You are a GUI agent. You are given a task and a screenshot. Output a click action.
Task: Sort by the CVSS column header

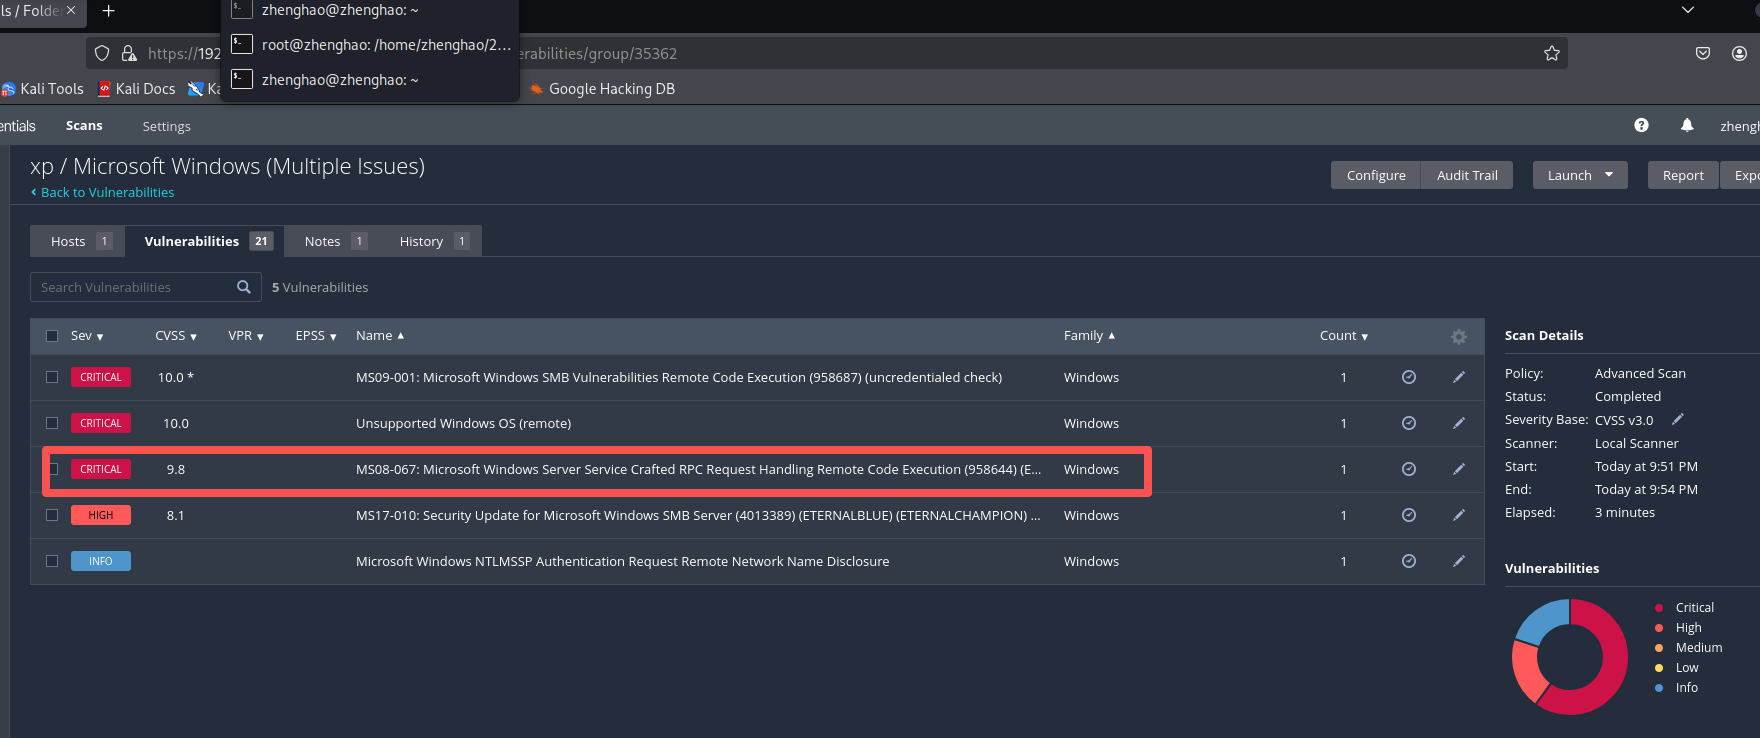175,336
